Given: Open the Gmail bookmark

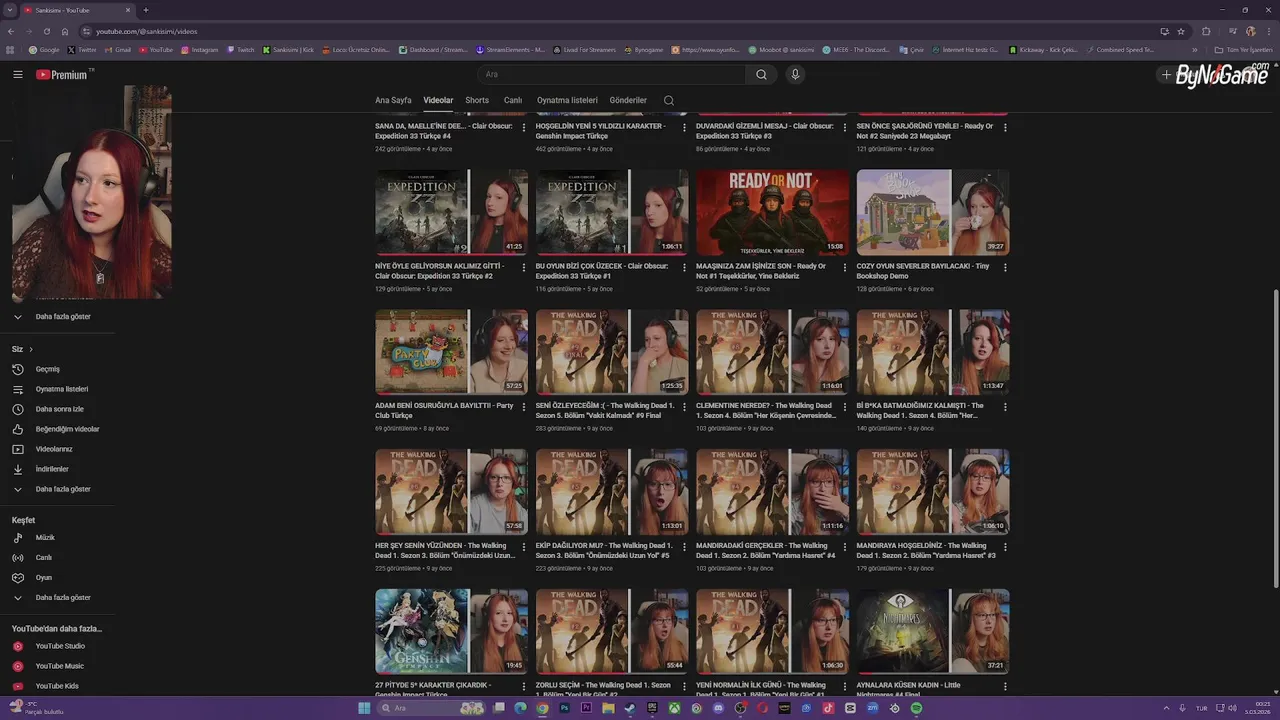Looking at the screenshot, I should coord(118,49).
